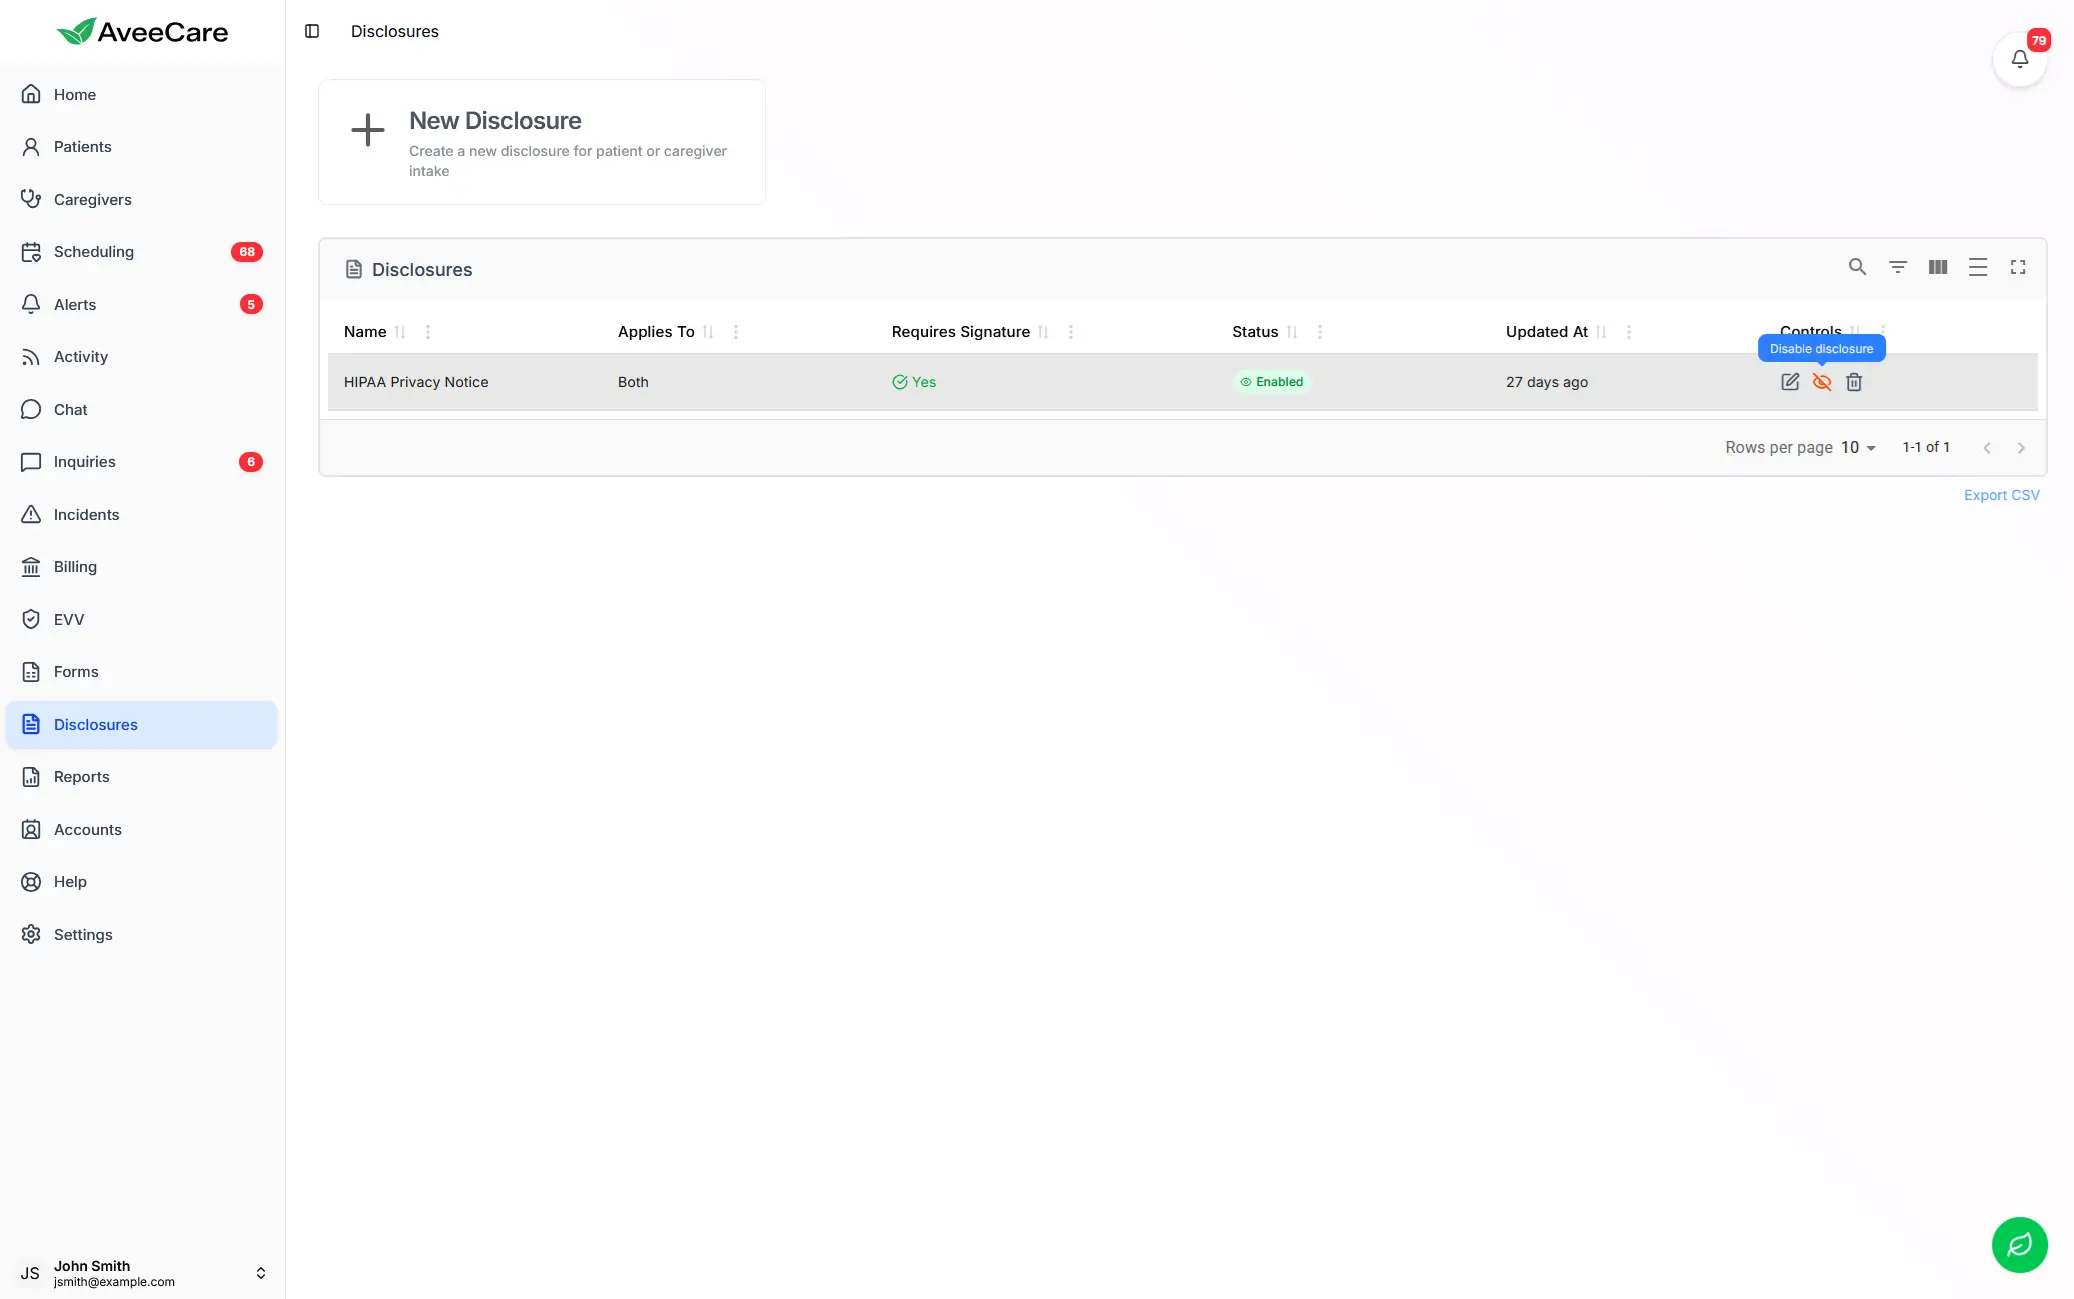Open the search icon in Disclosures table
This screenshot has height=1299, width=2074.
click(x=1857, y=267)
